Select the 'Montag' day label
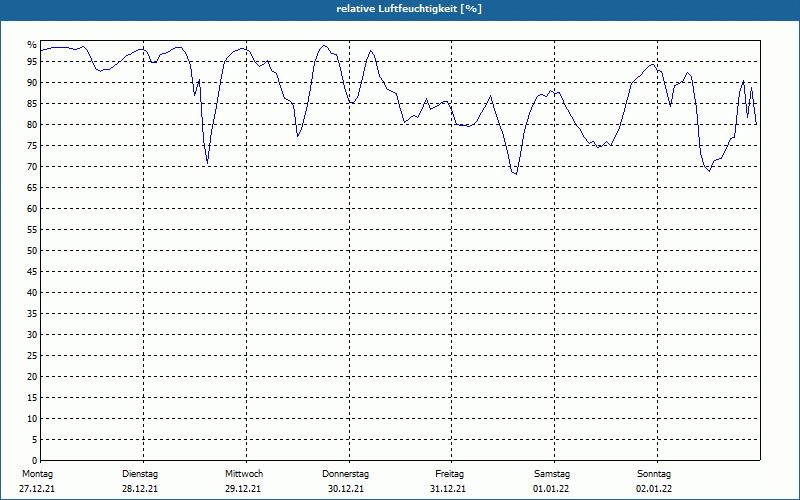This screenshot has width=800, height=500. [37, 474]
